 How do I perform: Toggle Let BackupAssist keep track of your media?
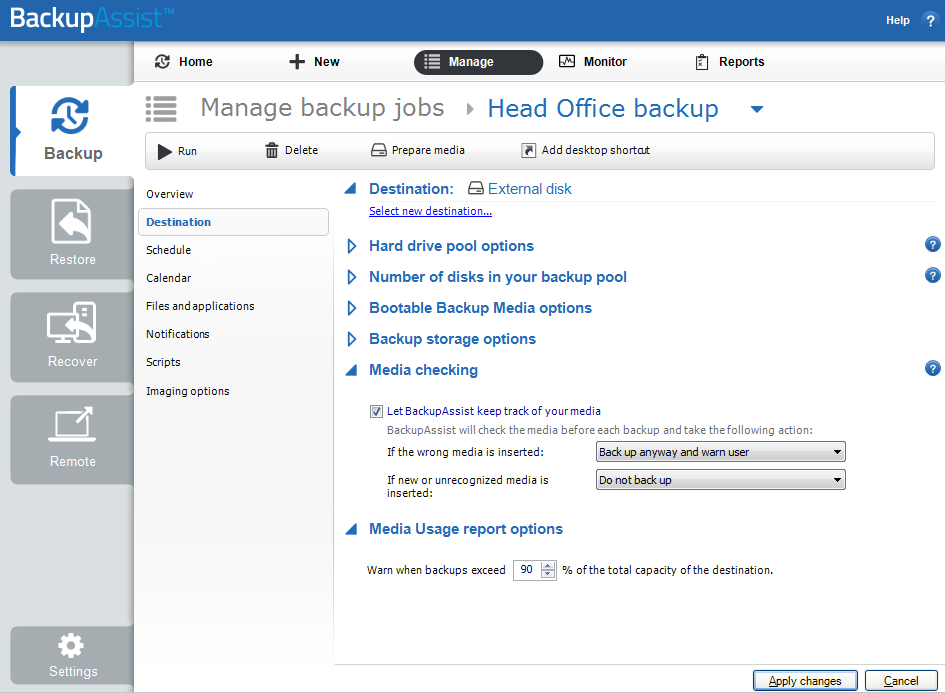click(376, 412)
